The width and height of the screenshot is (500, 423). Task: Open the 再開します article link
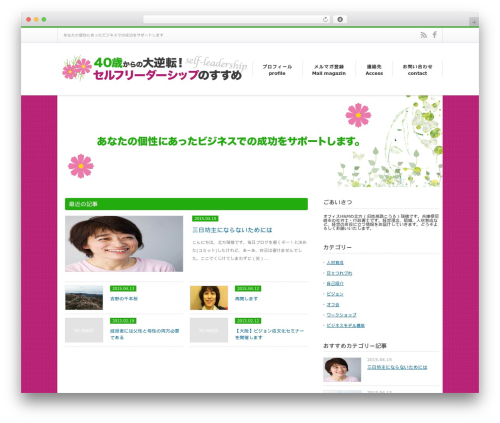[246, 299]
